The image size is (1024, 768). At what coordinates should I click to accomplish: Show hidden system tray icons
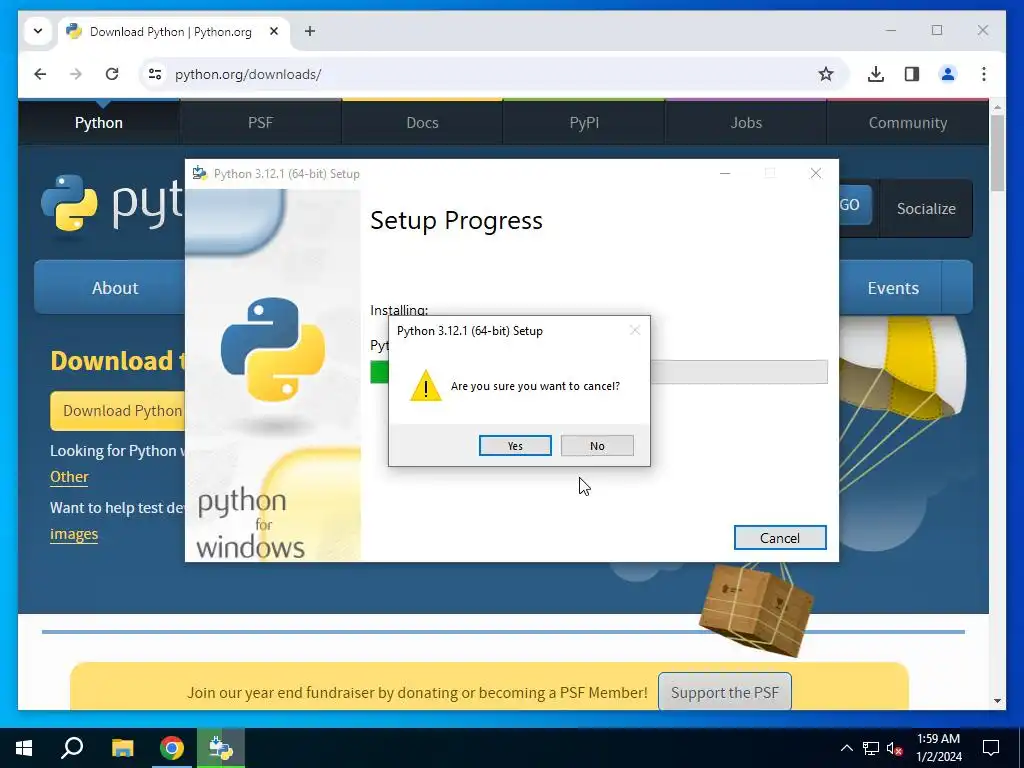(846, 748)
